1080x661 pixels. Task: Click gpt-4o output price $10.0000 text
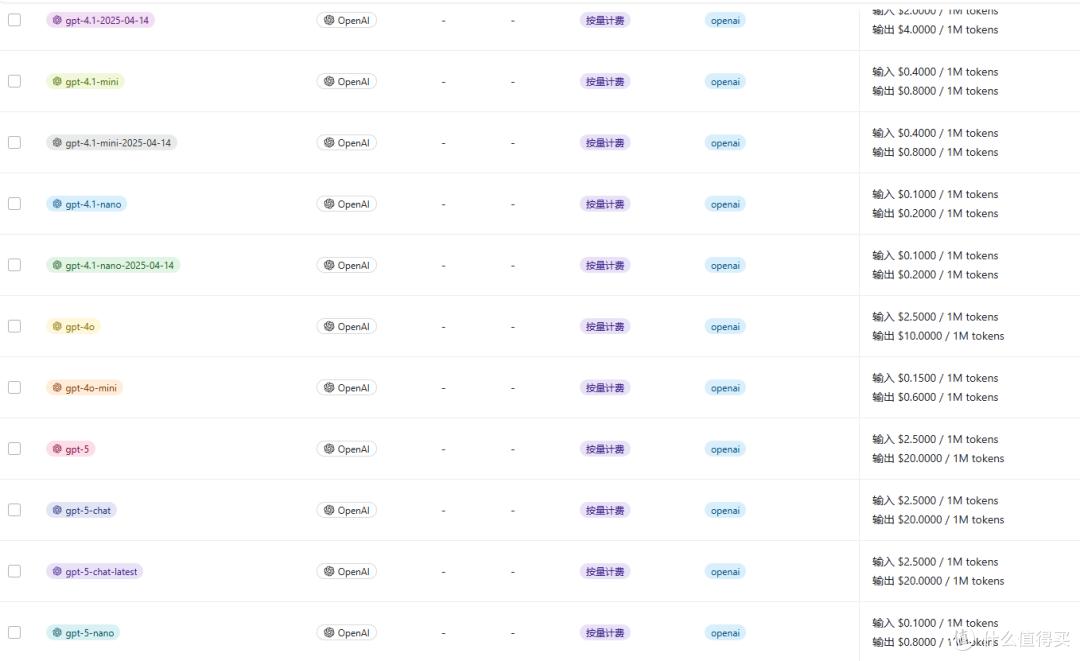point(920,336)
